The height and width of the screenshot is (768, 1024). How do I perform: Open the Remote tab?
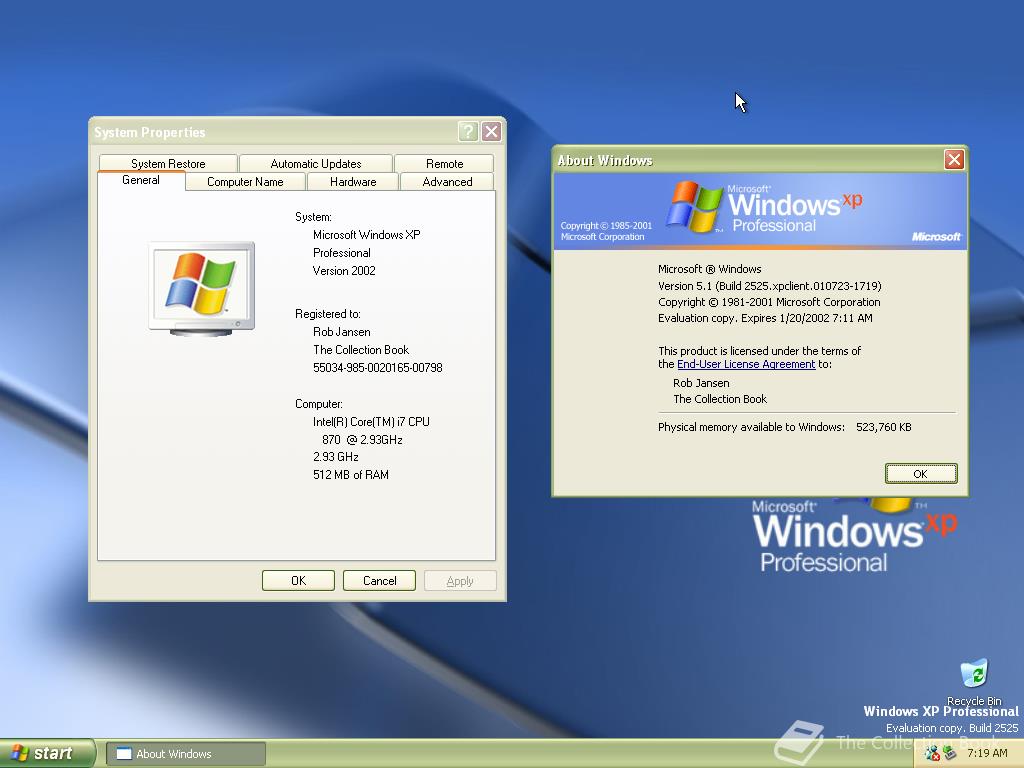tap(444, 163)
